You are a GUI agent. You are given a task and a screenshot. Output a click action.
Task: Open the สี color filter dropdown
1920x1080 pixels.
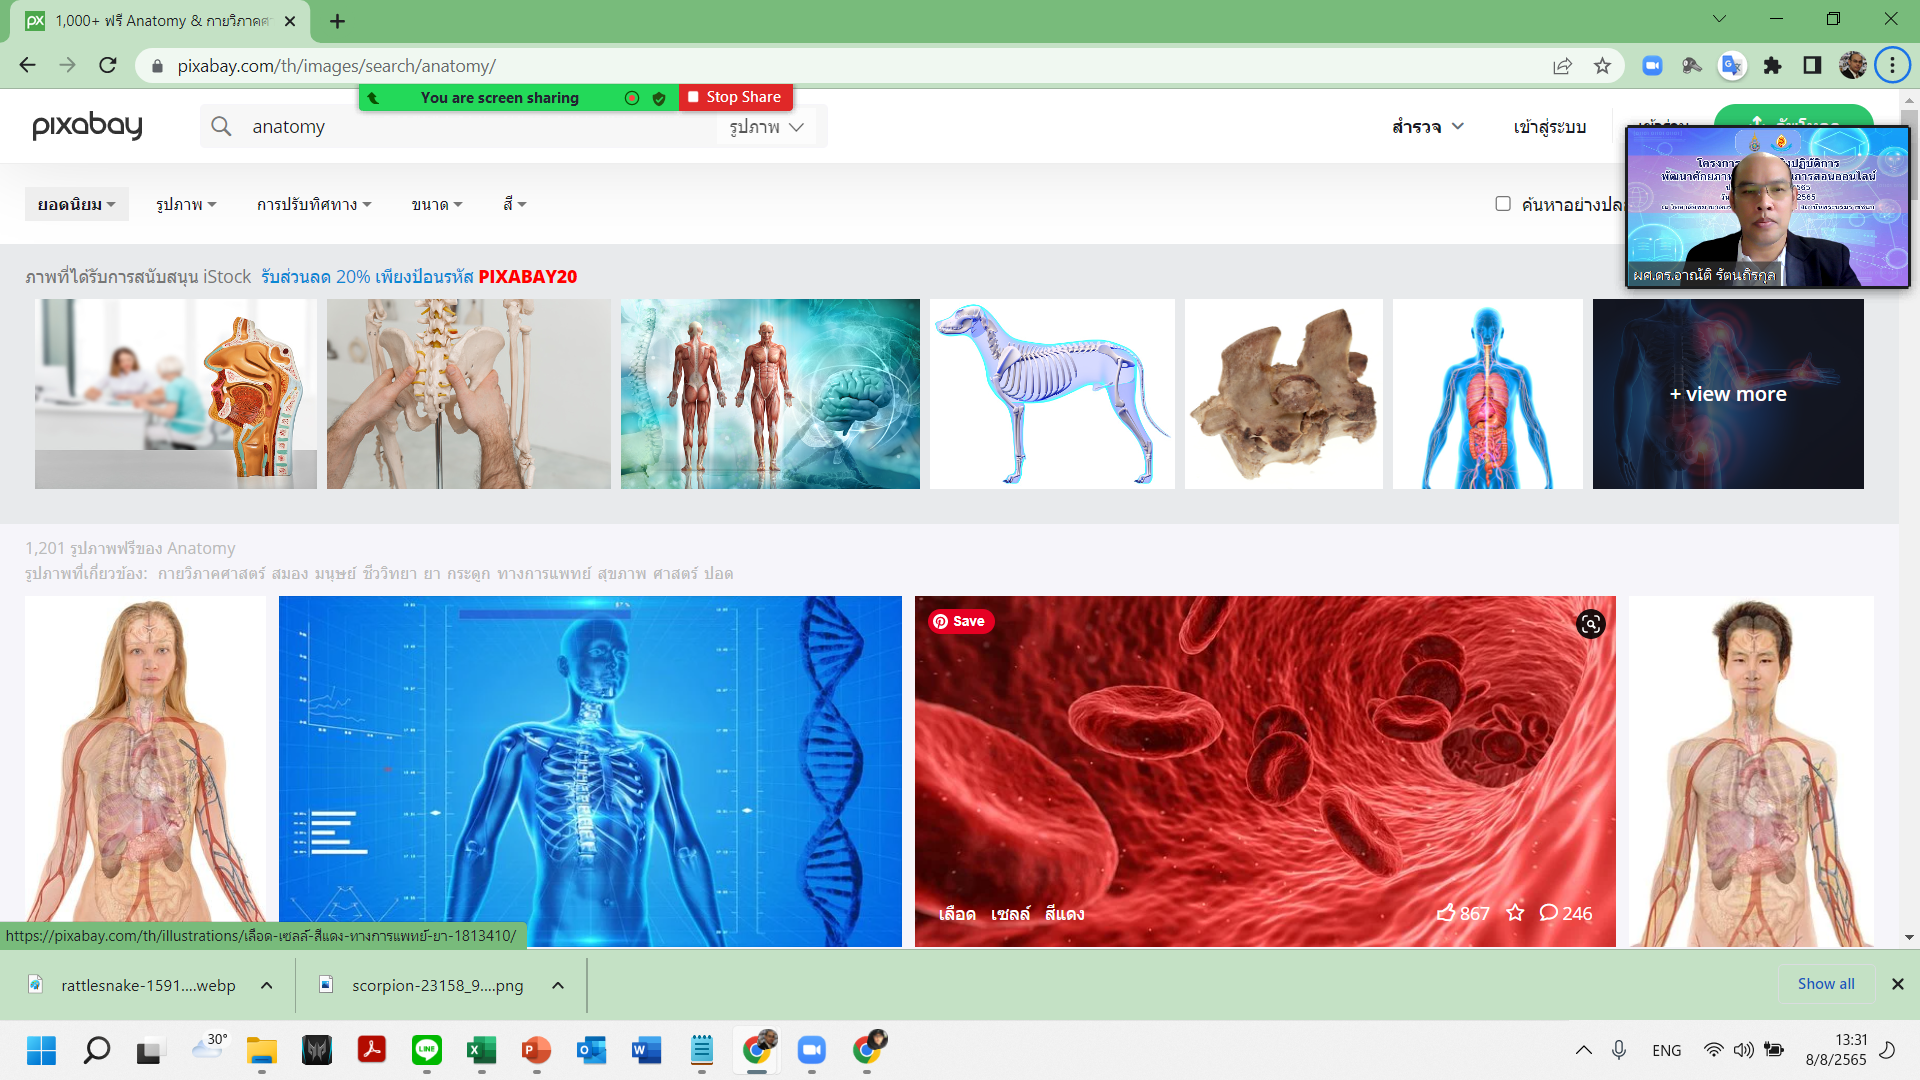tap(514, 204)
